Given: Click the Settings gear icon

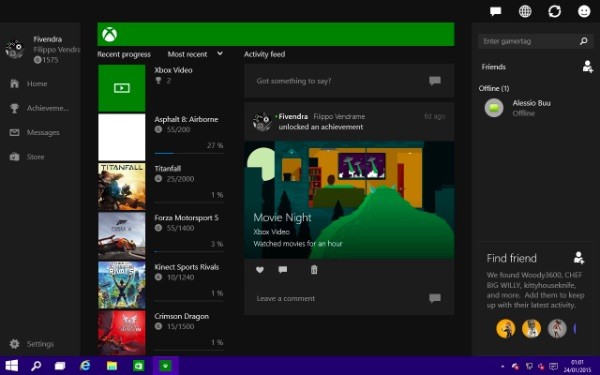Looking at the screenshot, I should click(15, 344).
